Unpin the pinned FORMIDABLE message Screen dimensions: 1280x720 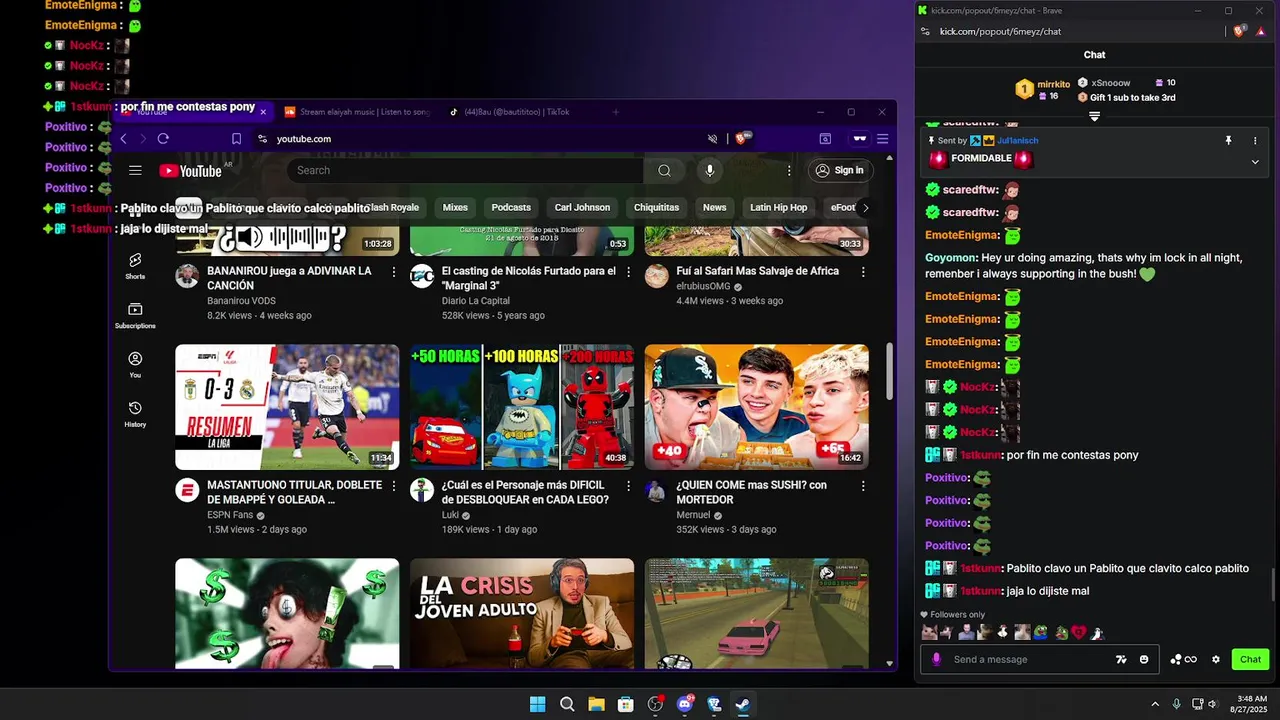[1228, 141]
